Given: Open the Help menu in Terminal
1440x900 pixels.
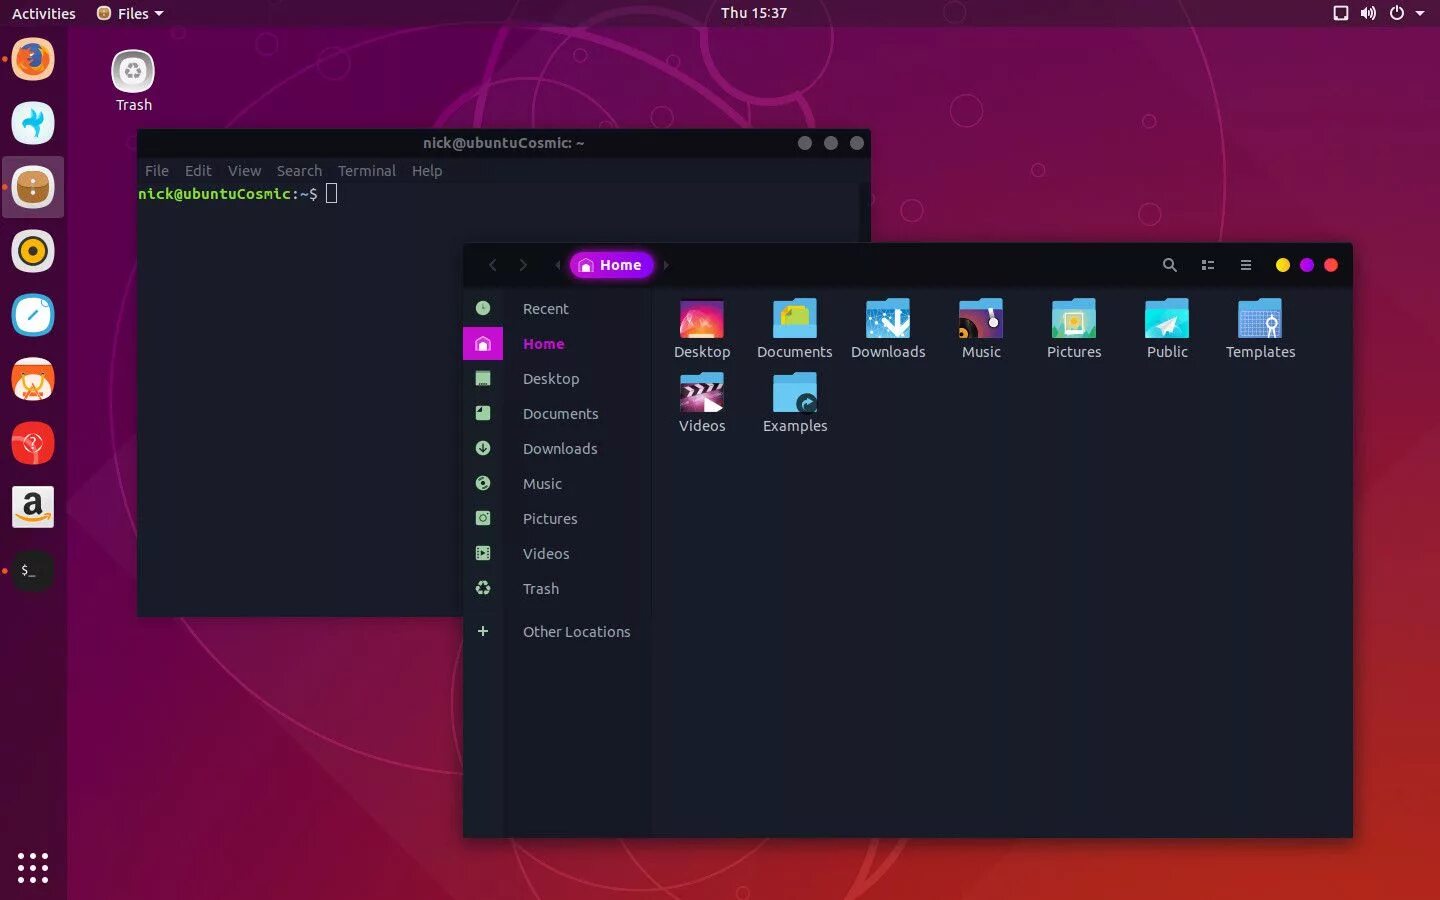Looking at the screenshot, I should pyautogui.click(x=427, y=171).
